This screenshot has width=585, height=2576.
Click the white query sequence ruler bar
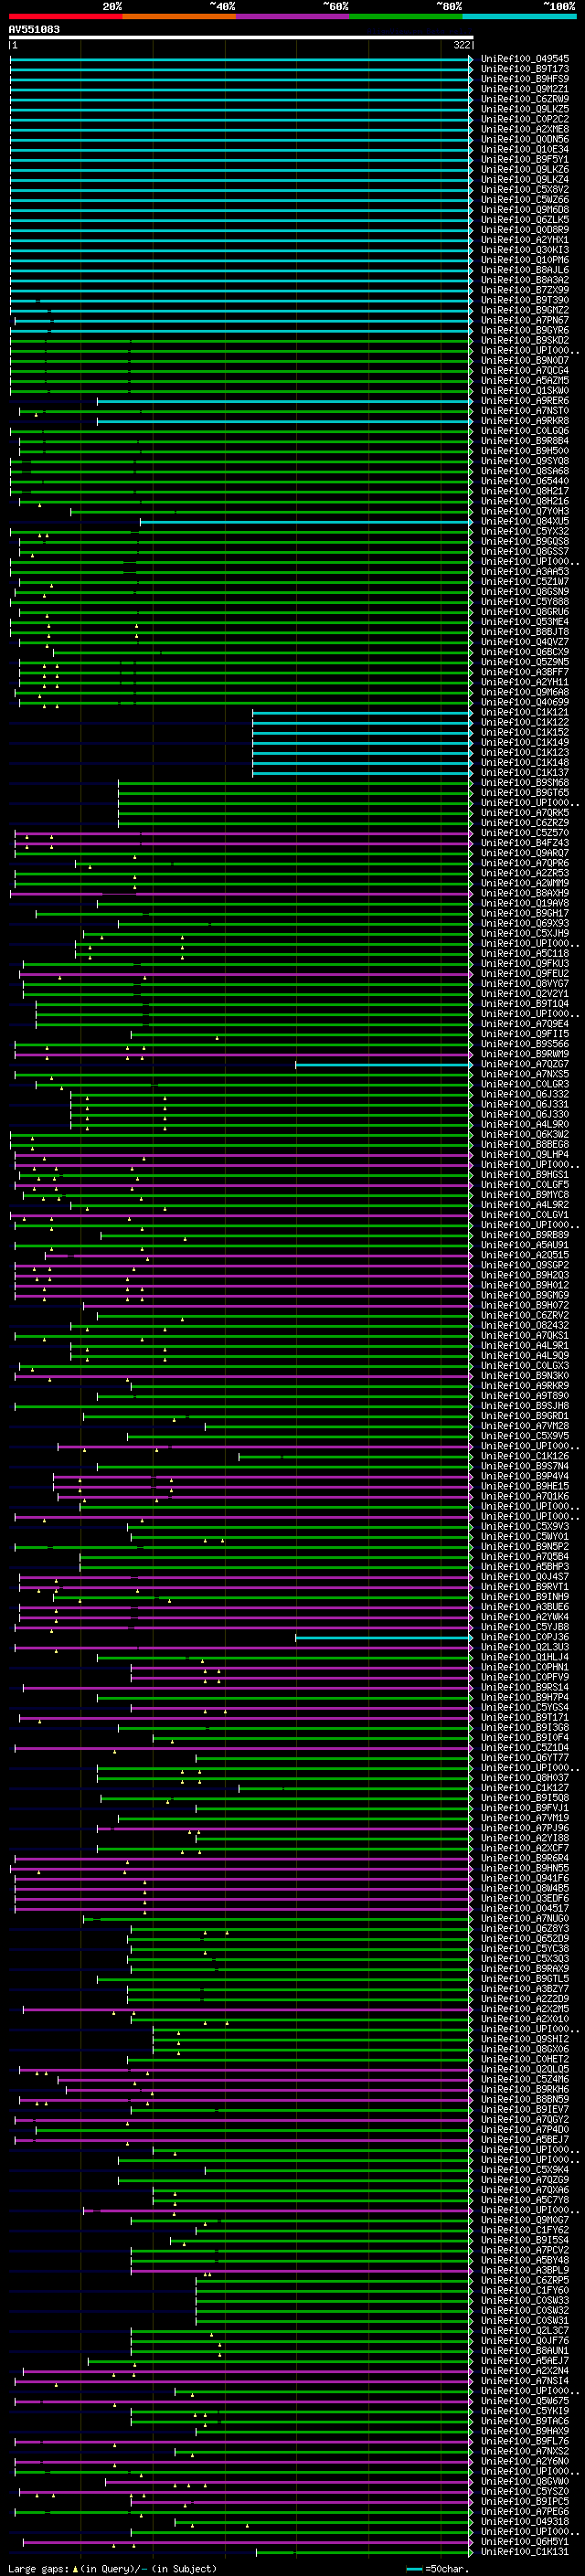pos(241,38)
